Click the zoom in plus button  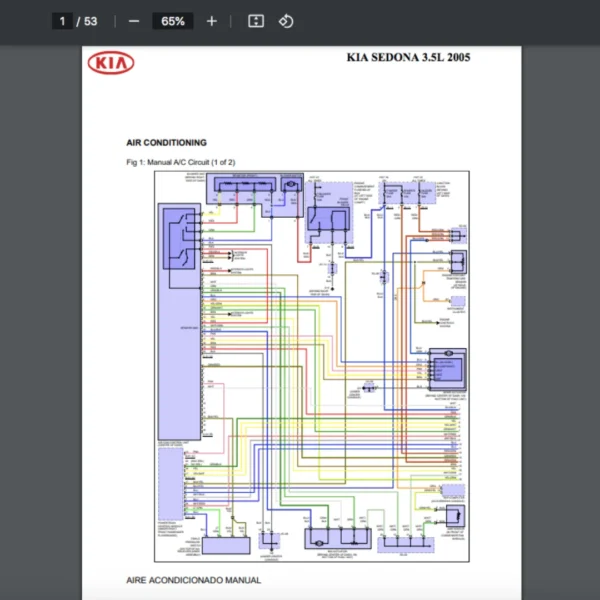[211, 21]
